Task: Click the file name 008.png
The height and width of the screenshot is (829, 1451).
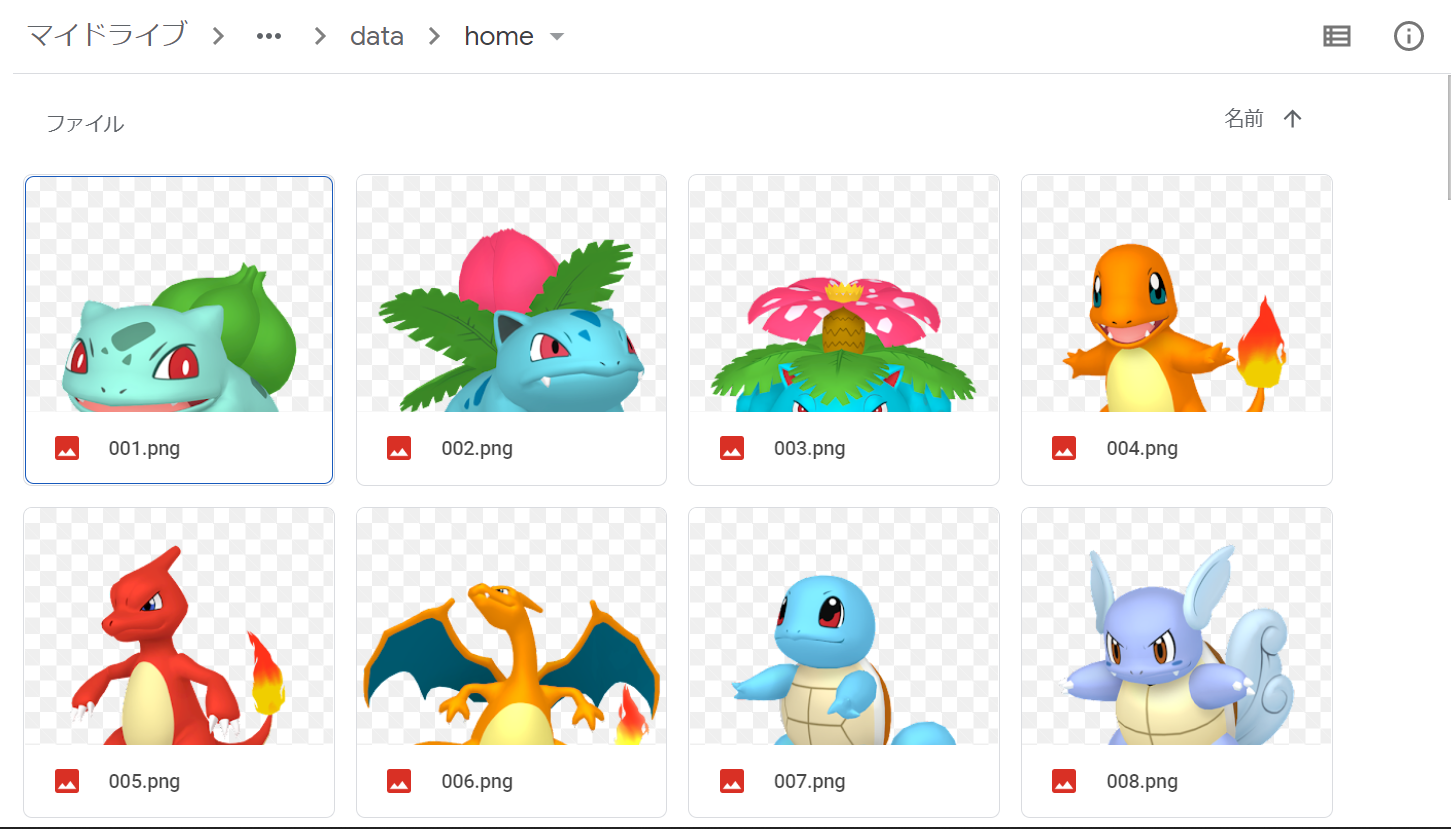Action: tap(1142, 781)
